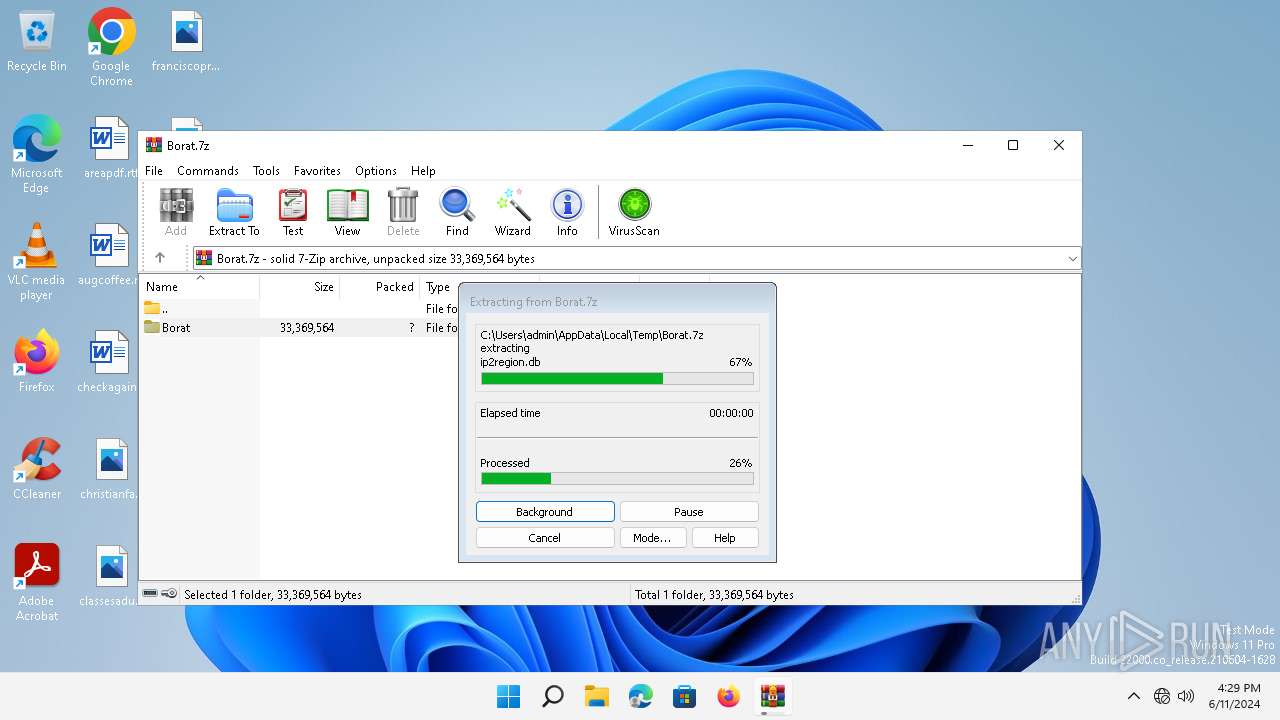Cancel the extraction
This screenshot has width=1280, height=720.
coord(545,538)
